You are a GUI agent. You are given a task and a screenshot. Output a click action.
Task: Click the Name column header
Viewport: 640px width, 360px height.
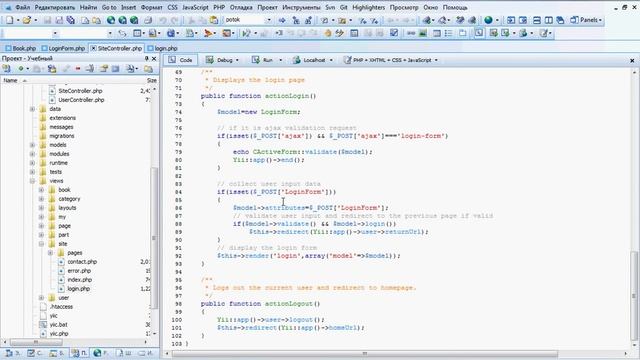(11, 80)
